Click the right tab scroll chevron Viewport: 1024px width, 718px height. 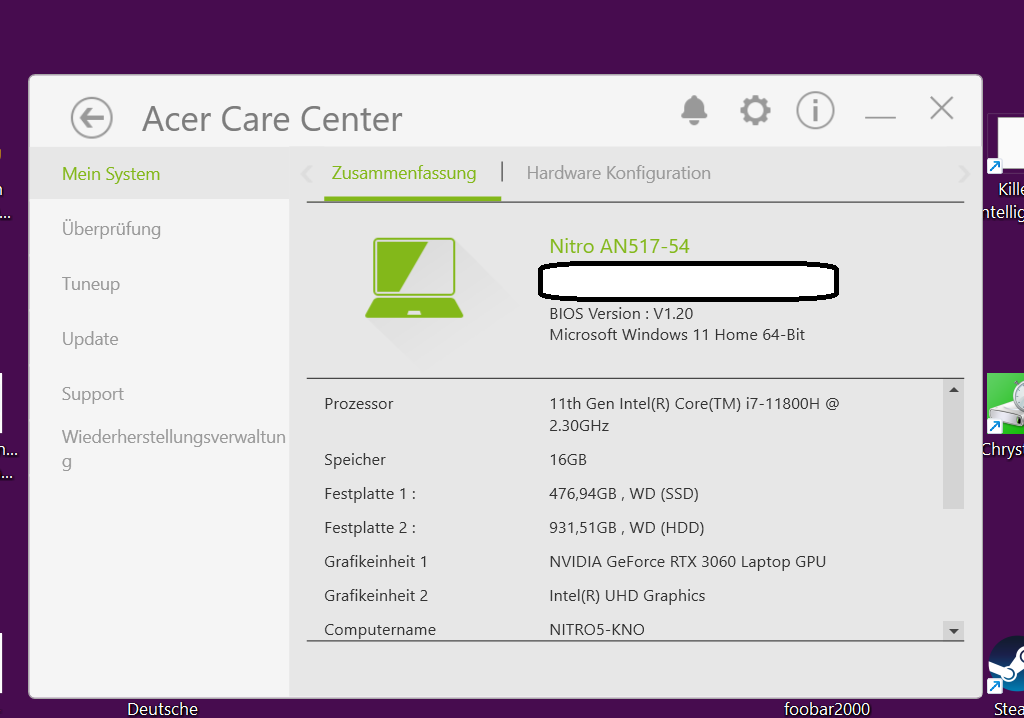pyautogui.click(x=964, y=174)
